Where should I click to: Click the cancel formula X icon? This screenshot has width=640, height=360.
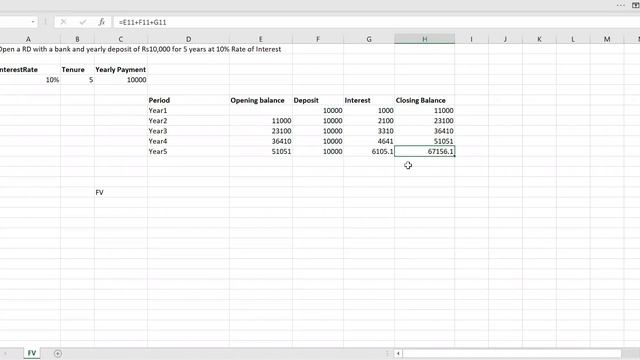pyautogui.click(x=63, y=22)
